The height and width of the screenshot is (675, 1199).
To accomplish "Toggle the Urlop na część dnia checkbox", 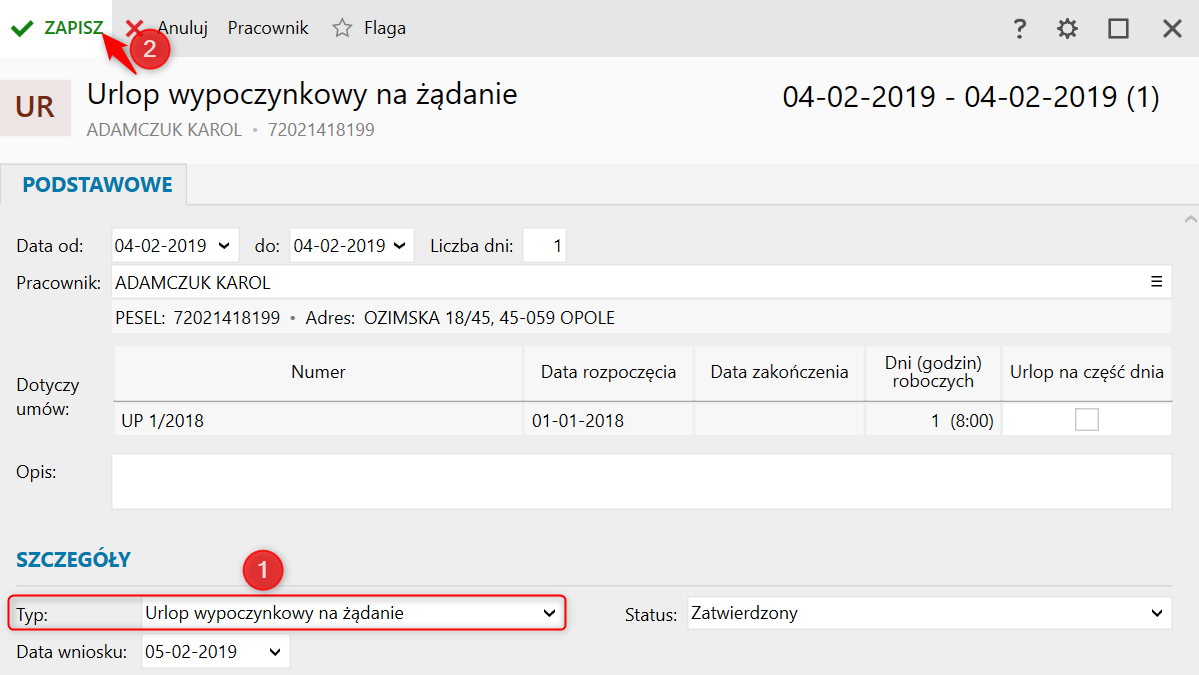I will pyautogui.click(x=1086, y=420).
